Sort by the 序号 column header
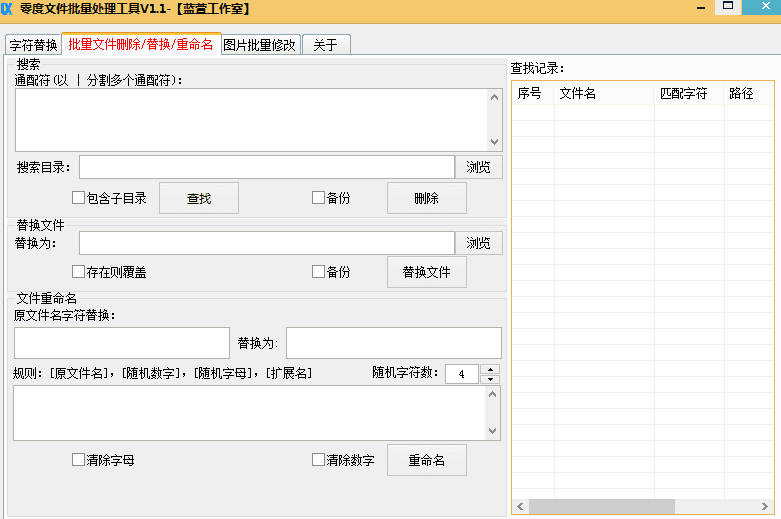781x519 pixels. (533, 93)
